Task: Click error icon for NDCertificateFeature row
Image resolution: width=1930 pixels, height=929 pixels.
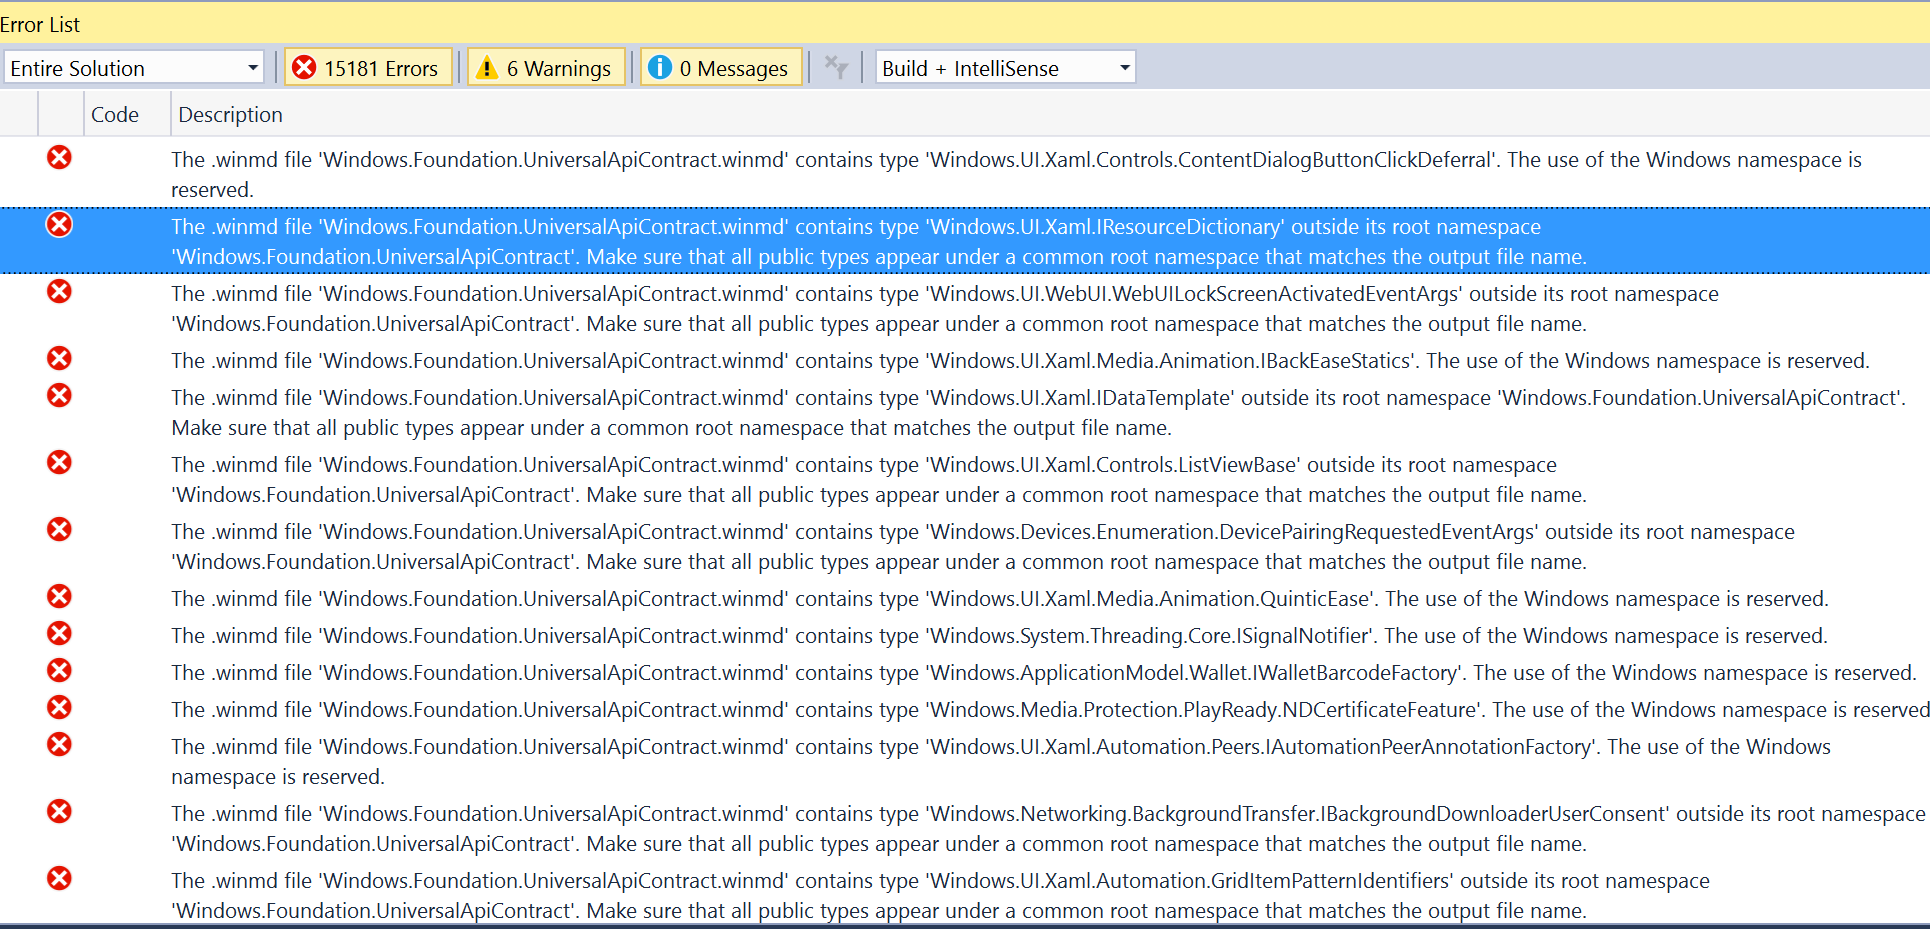Action: pos(60,707)
